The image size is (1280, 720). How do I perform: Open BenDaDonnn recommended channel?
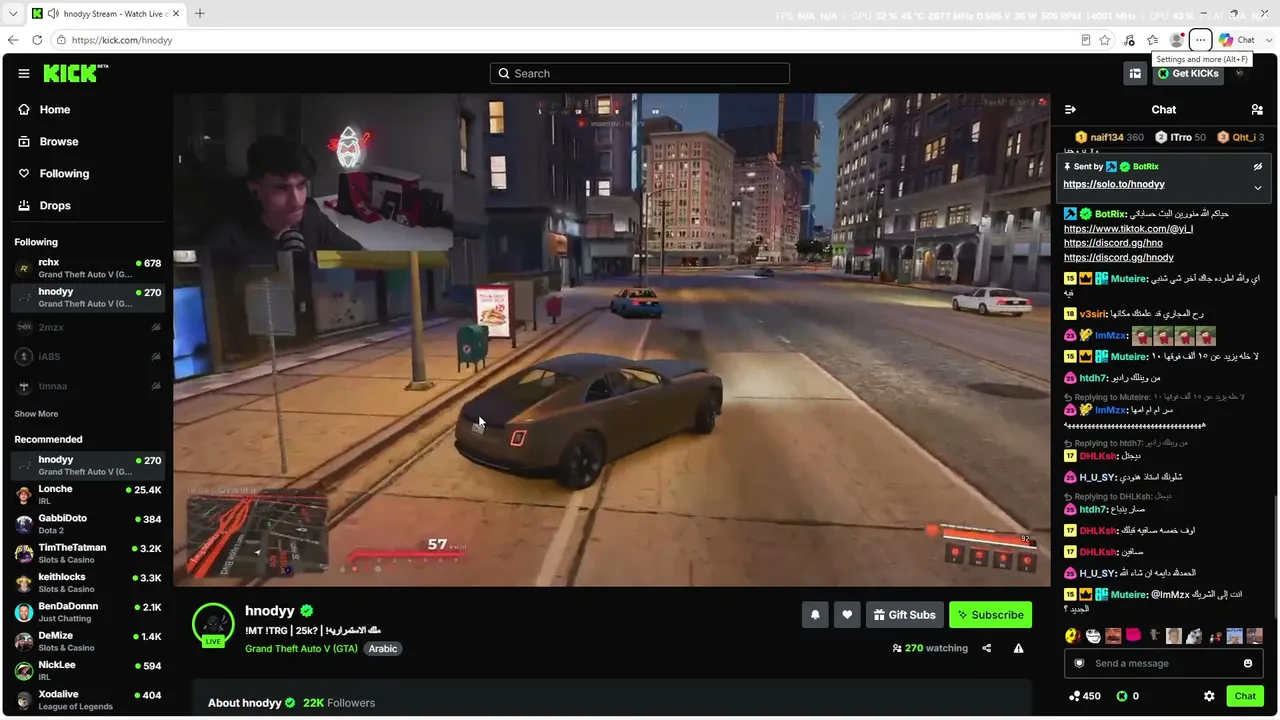point(88,612)
